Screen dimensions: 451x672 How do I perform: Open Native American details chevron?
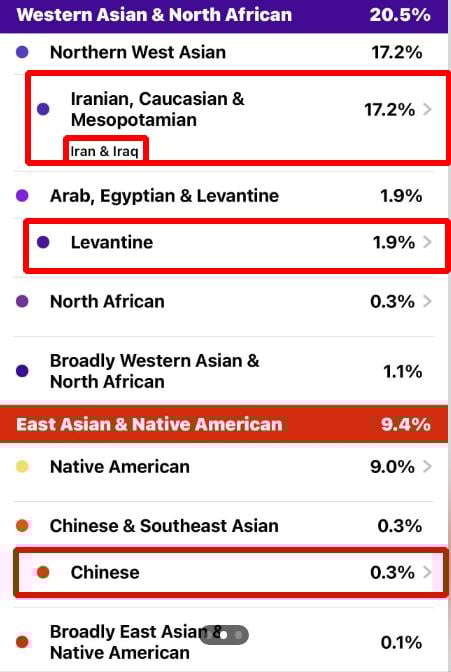point(427,466)
